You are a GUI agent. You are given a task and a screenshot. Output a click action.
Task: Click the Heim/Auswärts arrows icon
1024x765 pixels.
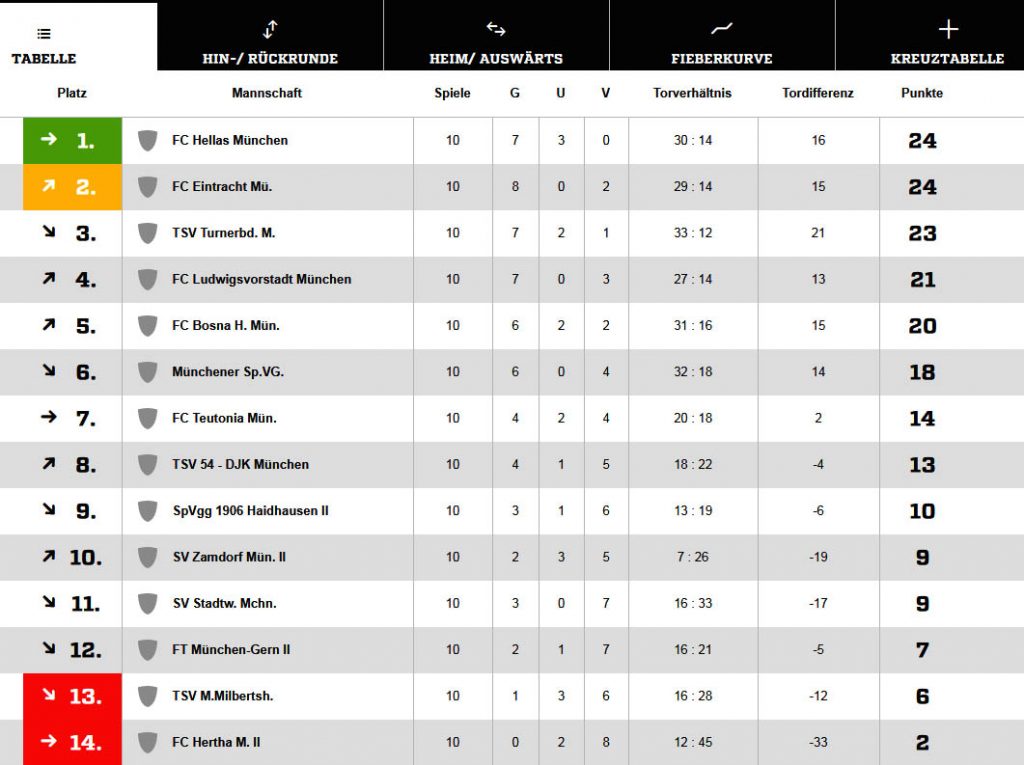click(496, 29)
